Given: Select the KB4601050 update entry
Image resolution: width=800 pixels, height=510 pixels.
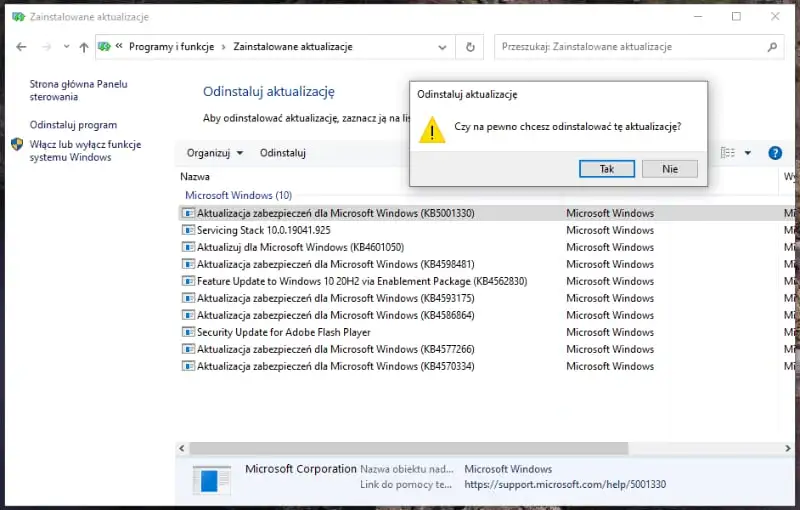Looking at the screenshot, I should coord(300,247).
